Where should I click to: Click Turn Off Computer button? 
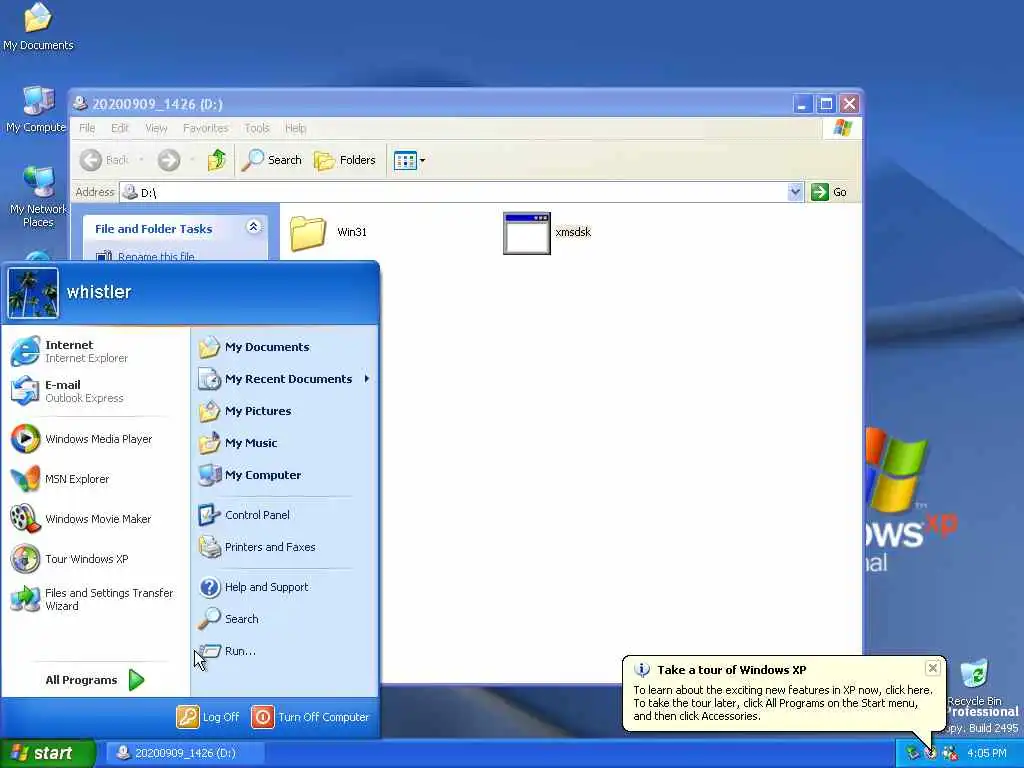point(311,717)
